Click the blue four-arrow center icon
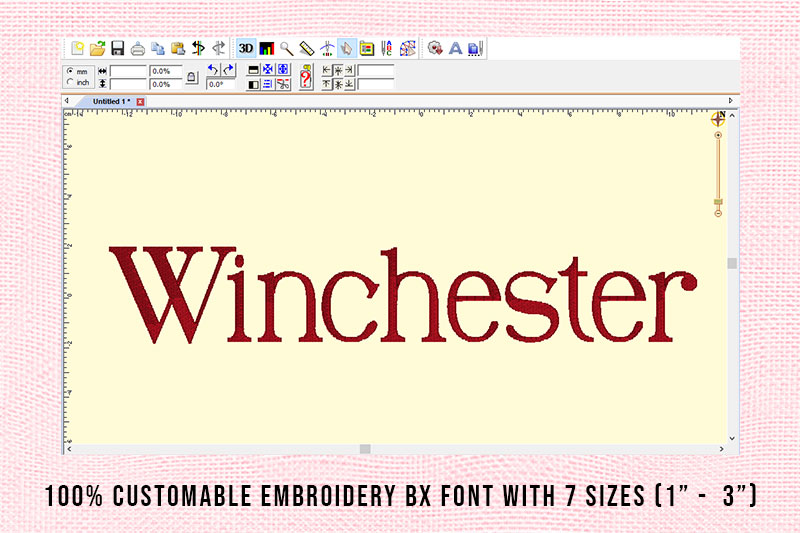The image size is (800, 533). [268, 69]
